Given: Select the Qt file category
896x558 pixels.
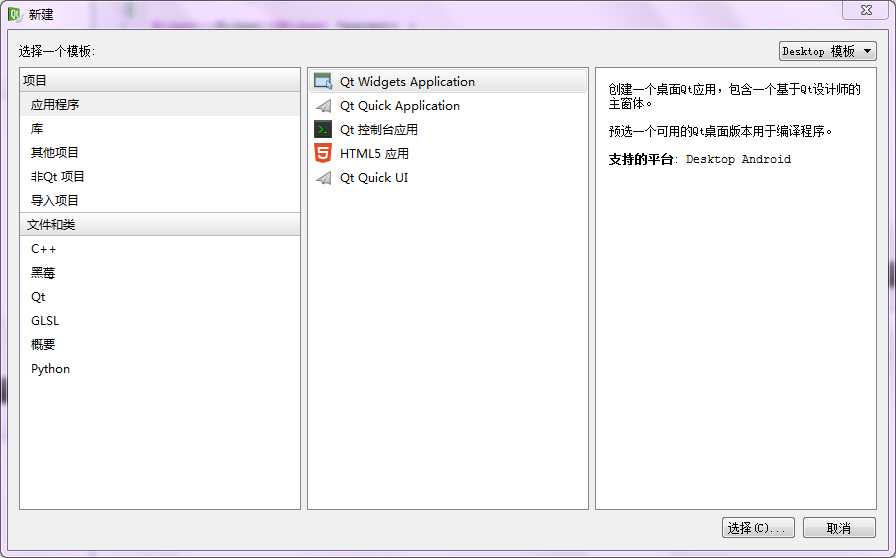Looking at the screenshot, I should [159, 297].
